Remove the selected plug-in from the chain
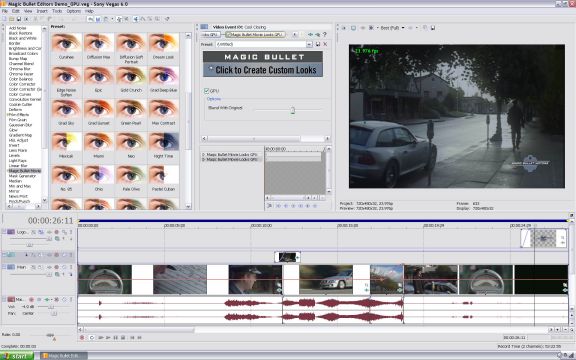 pyautogui.click(x=317, y=35)
